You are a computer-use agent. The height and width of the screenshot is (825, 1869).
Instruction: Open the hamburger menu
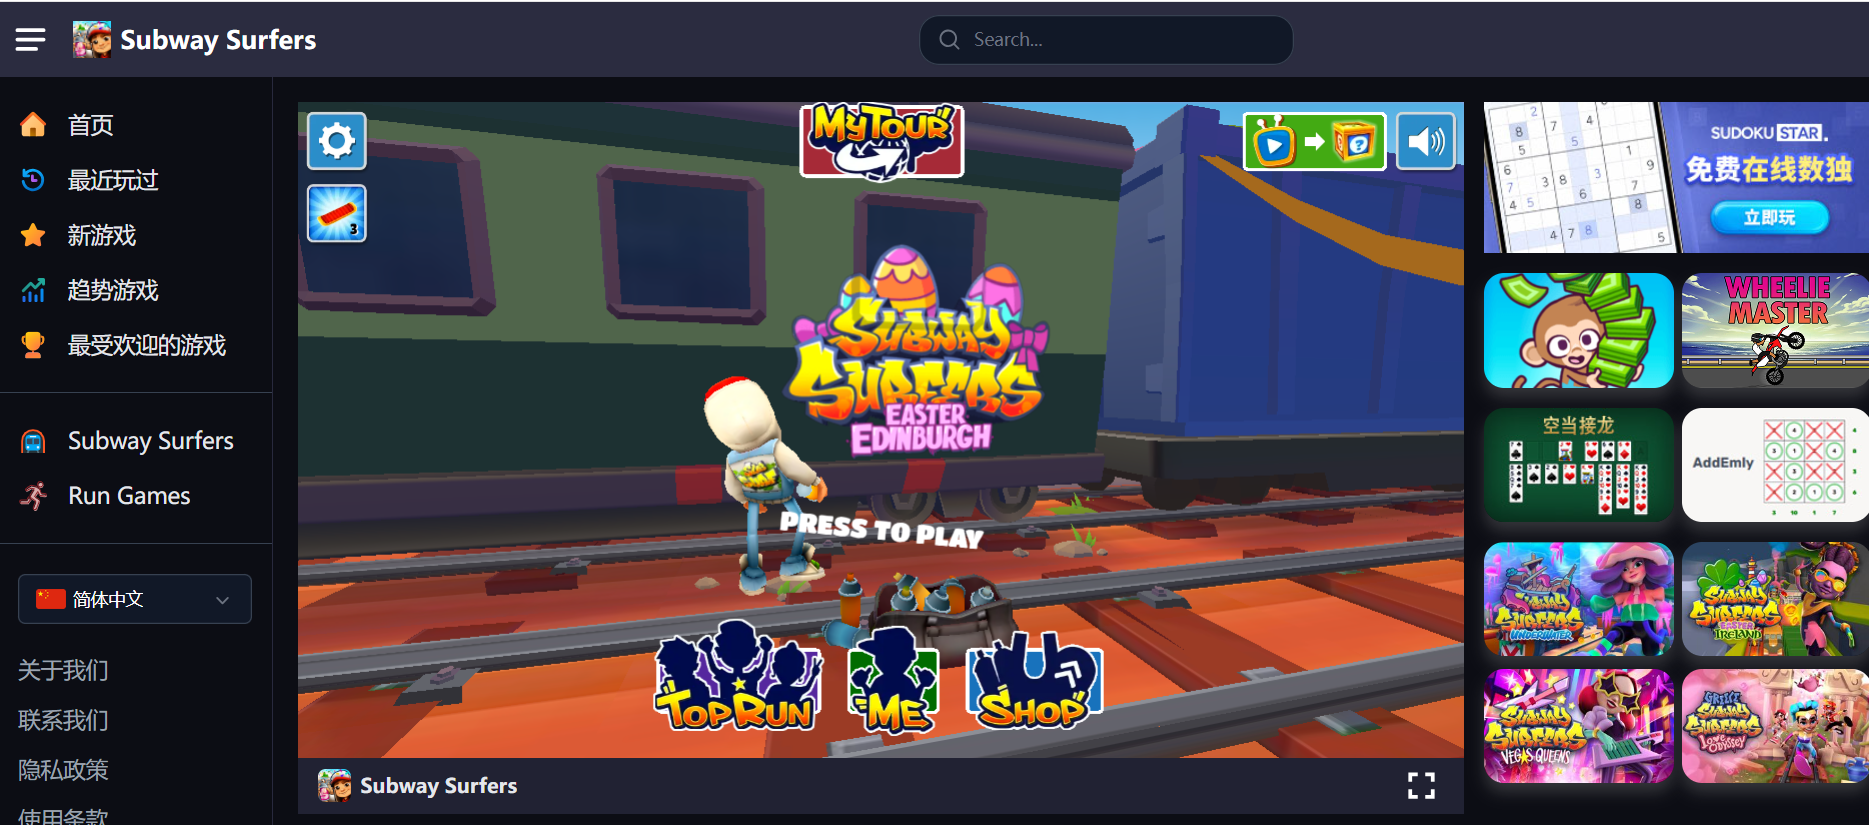[x=30, y=39]
